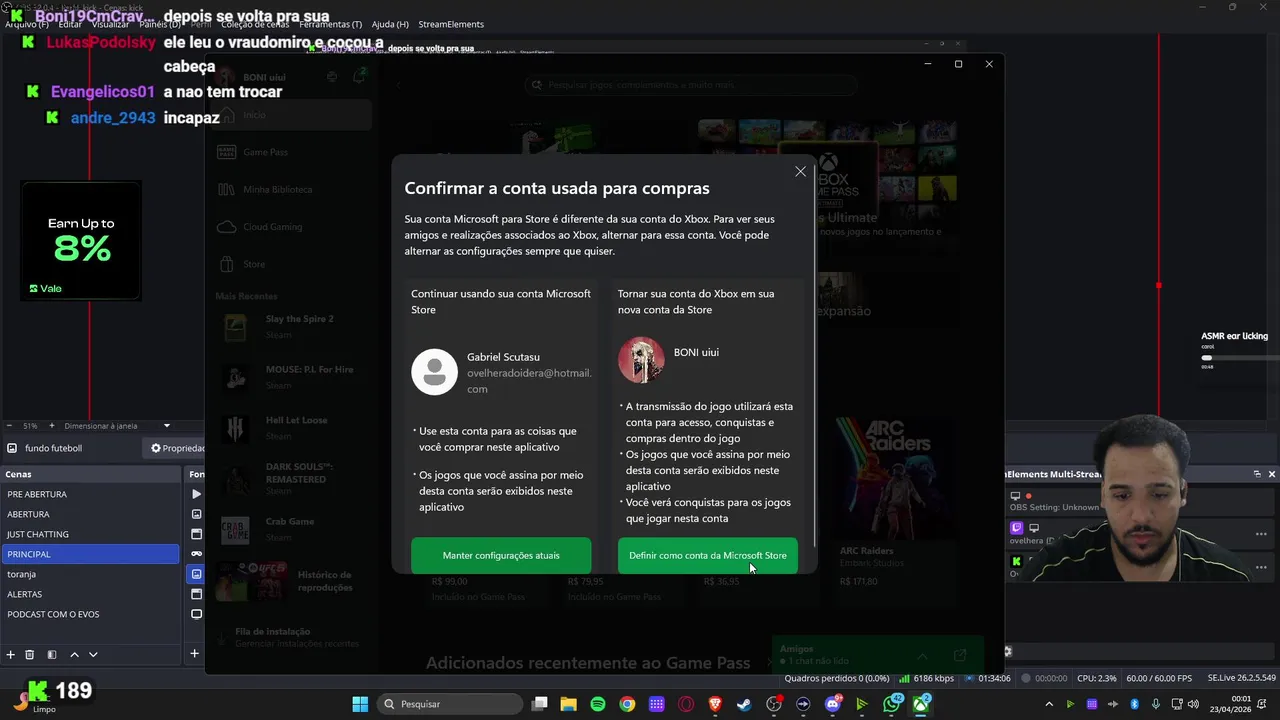Image resolution: width=1280 pixels, height=720 pixels.
Task: Delete selected scene with trash icon
Action: click(x=30, y=654)
